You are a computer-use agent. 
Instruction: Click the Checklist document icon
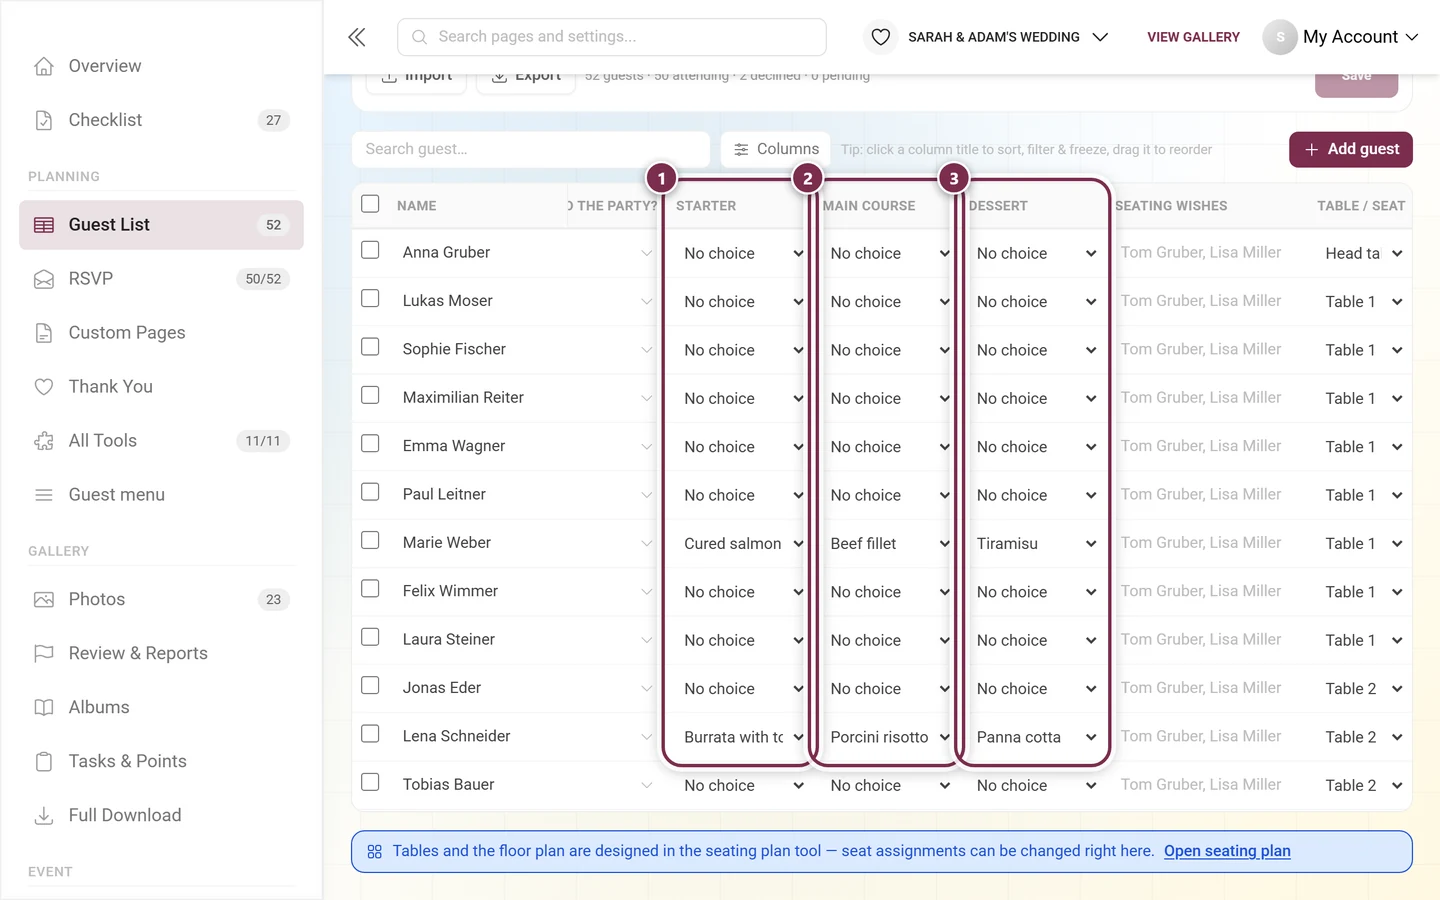[x=44, y=120]
